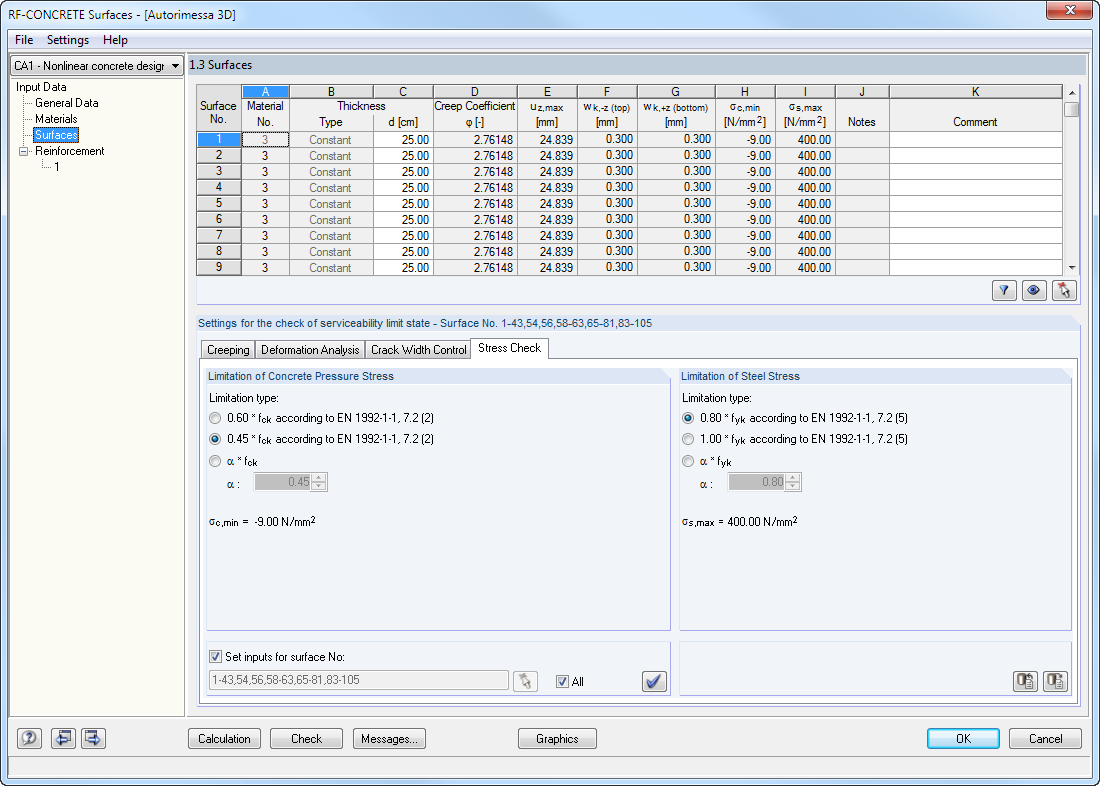Screen dimensions: 1100x786
Task: Switch to the Crack Width Control tab
Action: 418,349
